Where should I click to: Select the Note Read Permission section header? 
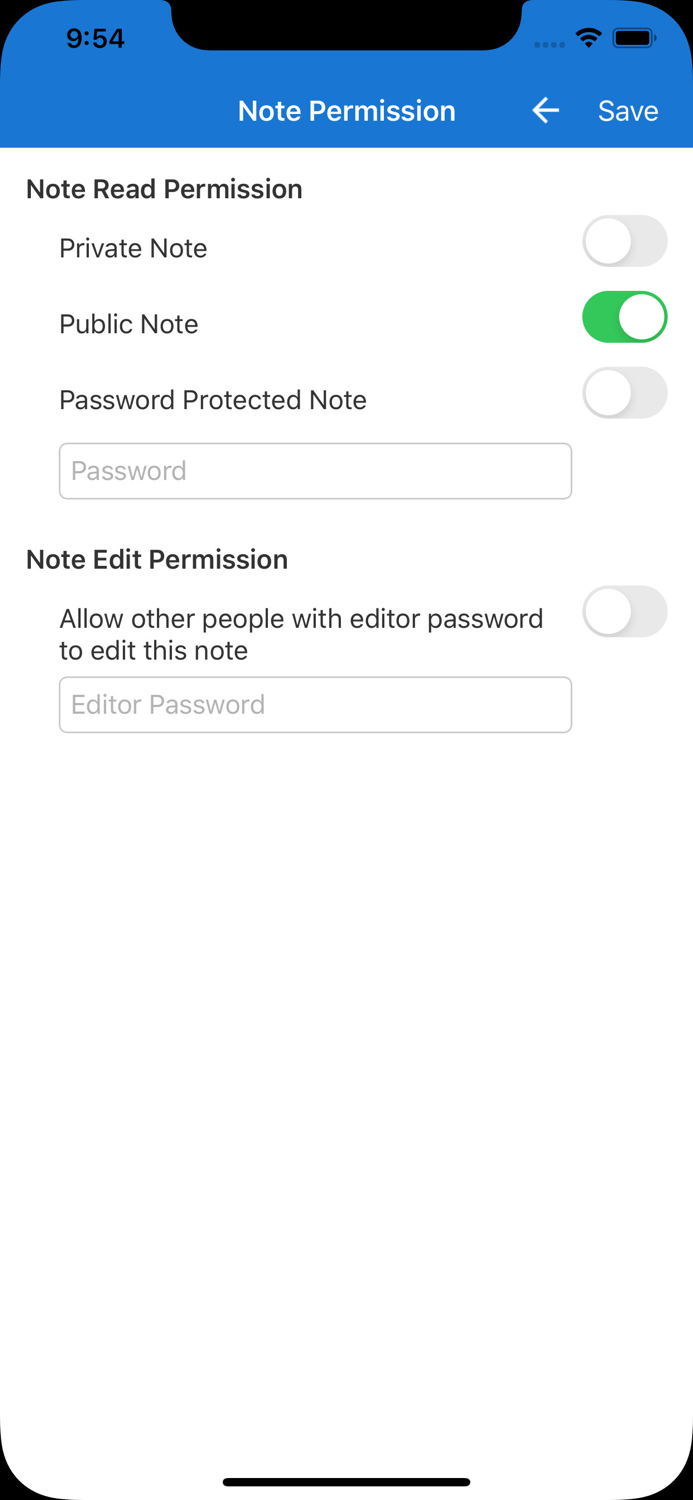pyautogui.click(x=163, y=189)
